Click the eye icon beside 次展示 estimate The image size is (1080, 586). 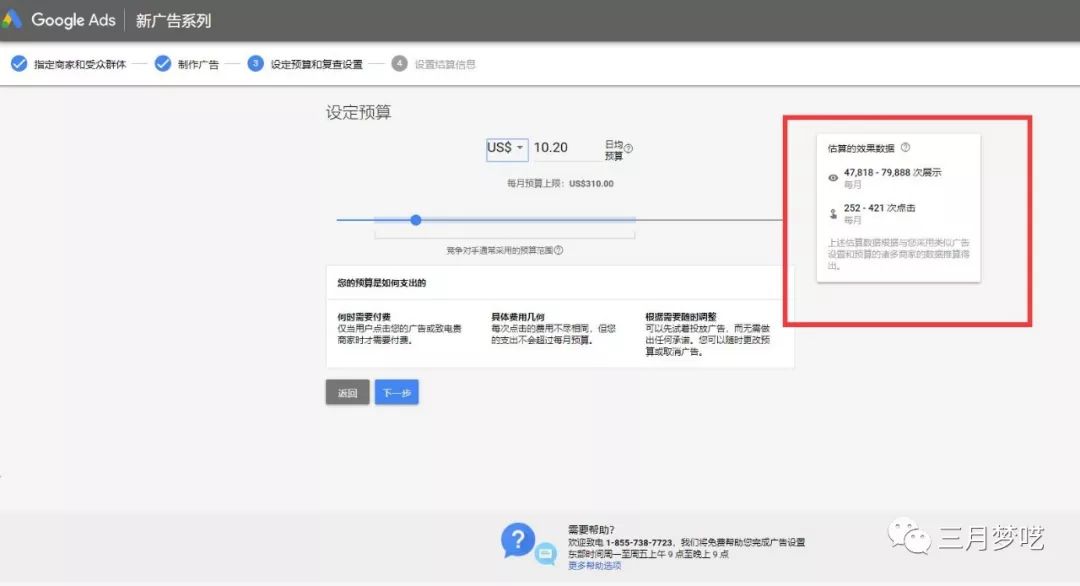click(x=833, y=177)
